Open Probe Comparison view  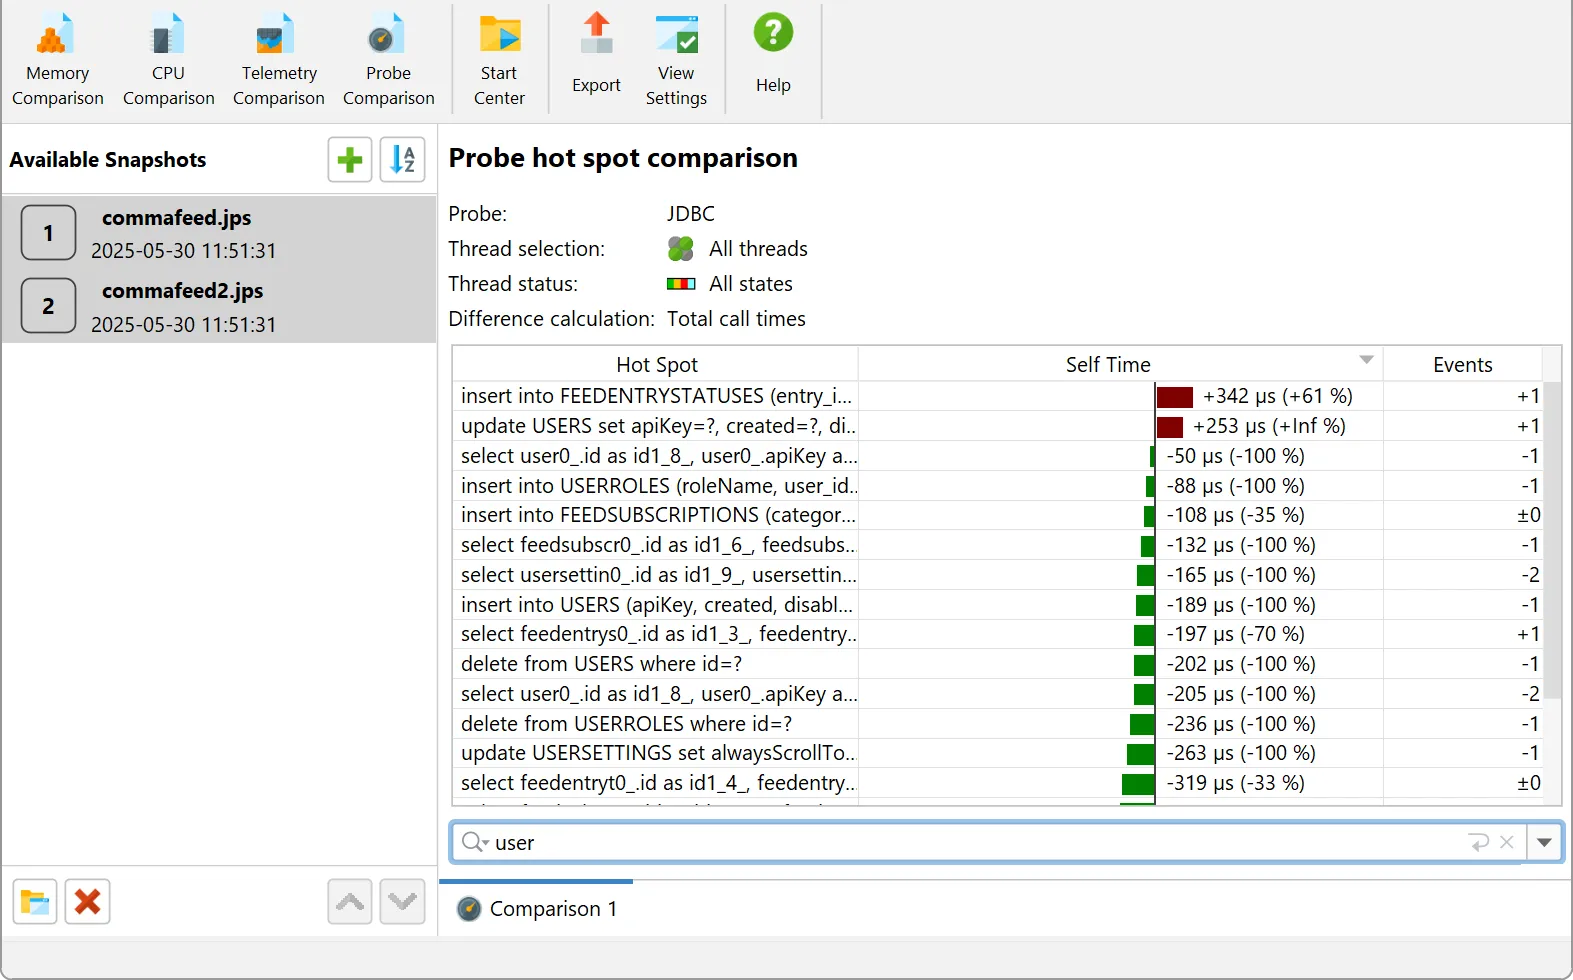point(388,60)
